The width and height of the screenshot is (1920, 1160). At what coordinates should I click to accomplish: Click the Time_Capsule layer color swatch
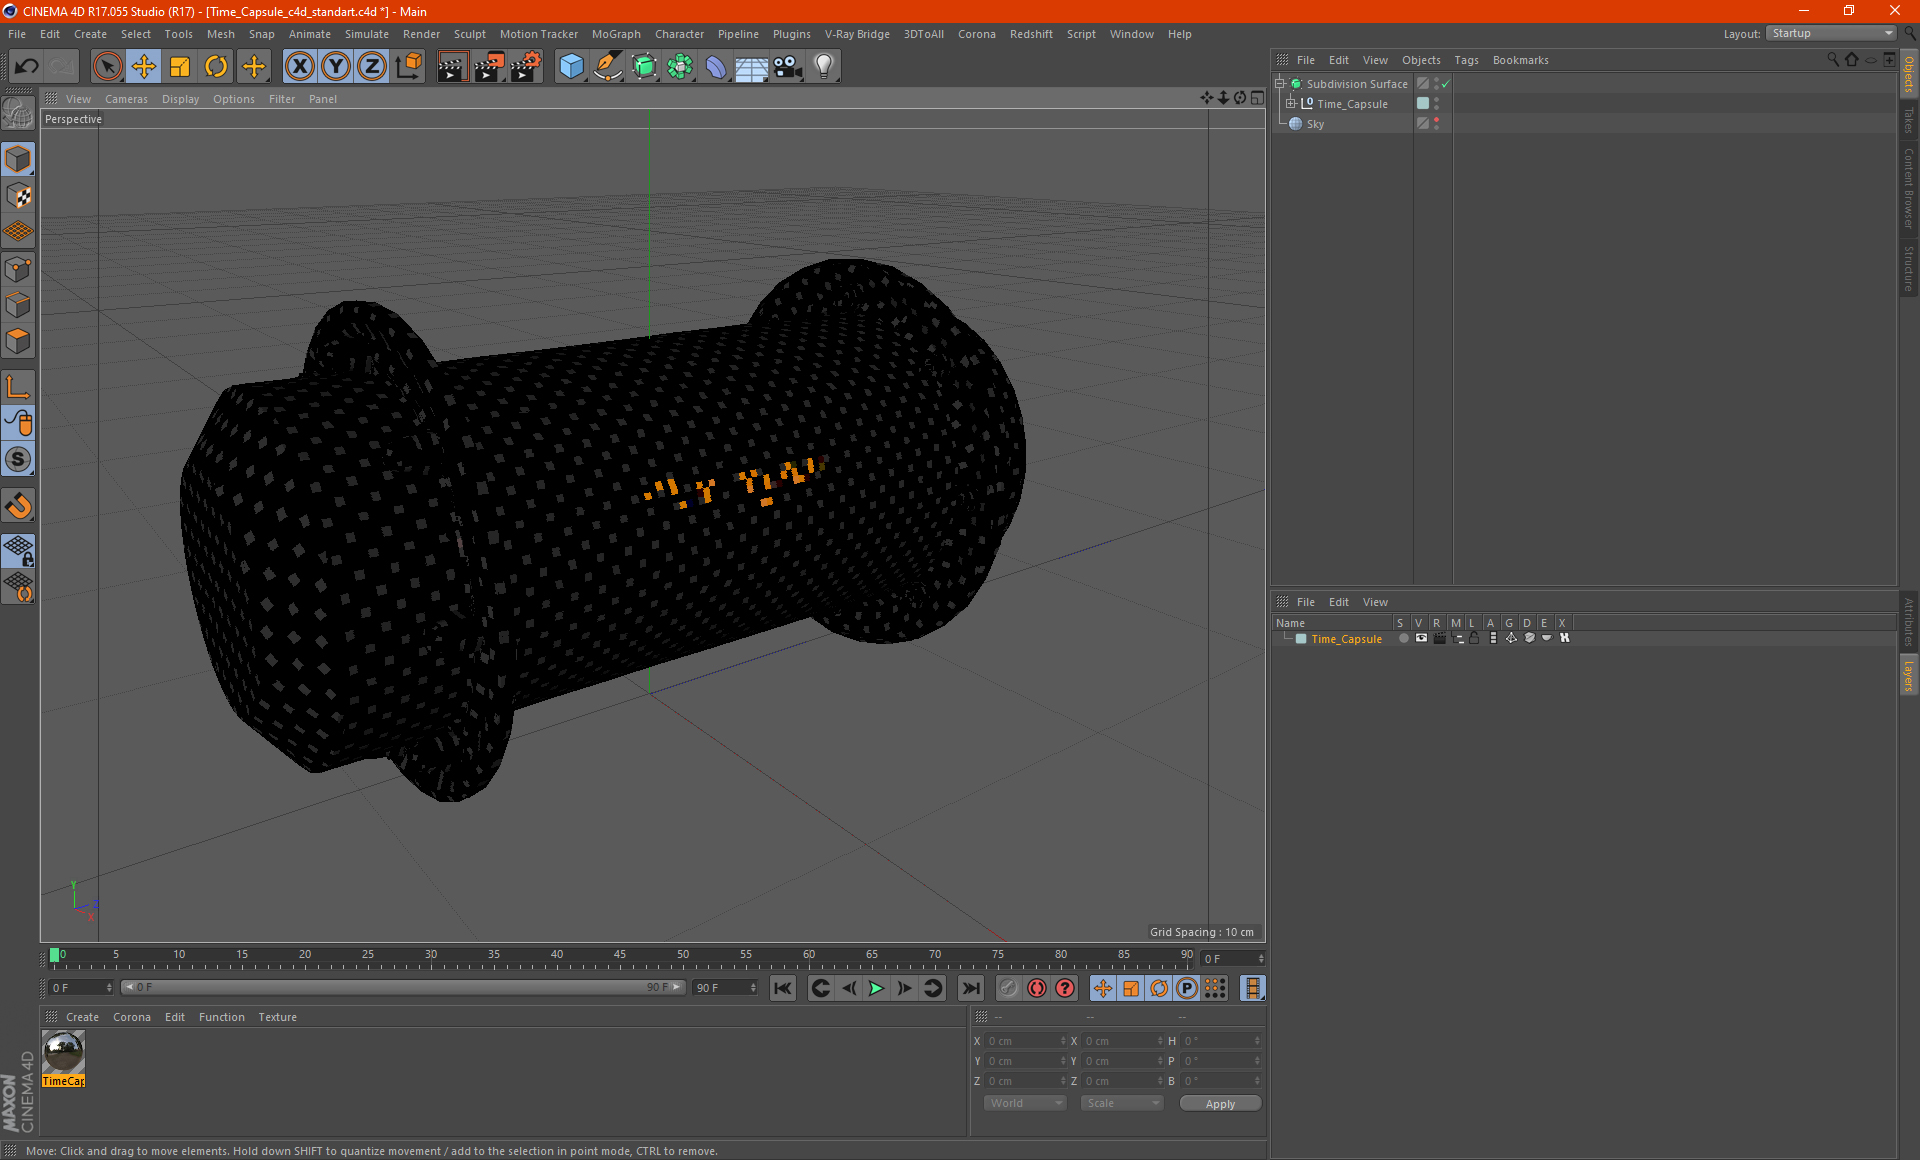(1301, 639)
